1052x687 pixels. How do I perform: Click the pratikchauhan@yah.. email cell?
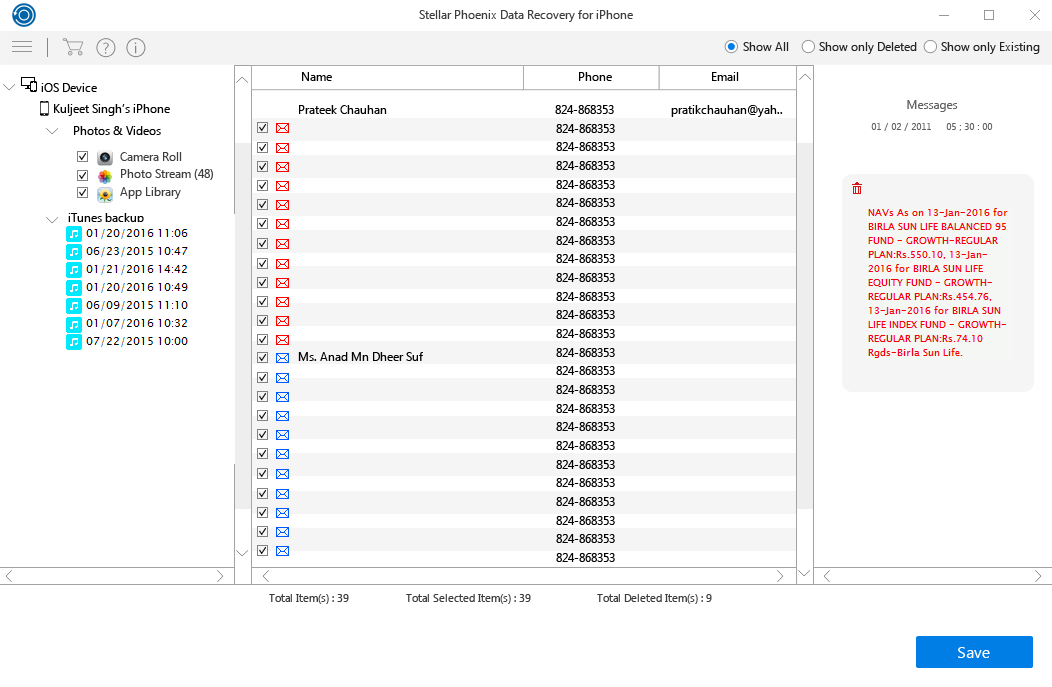(x=727, y=109)
